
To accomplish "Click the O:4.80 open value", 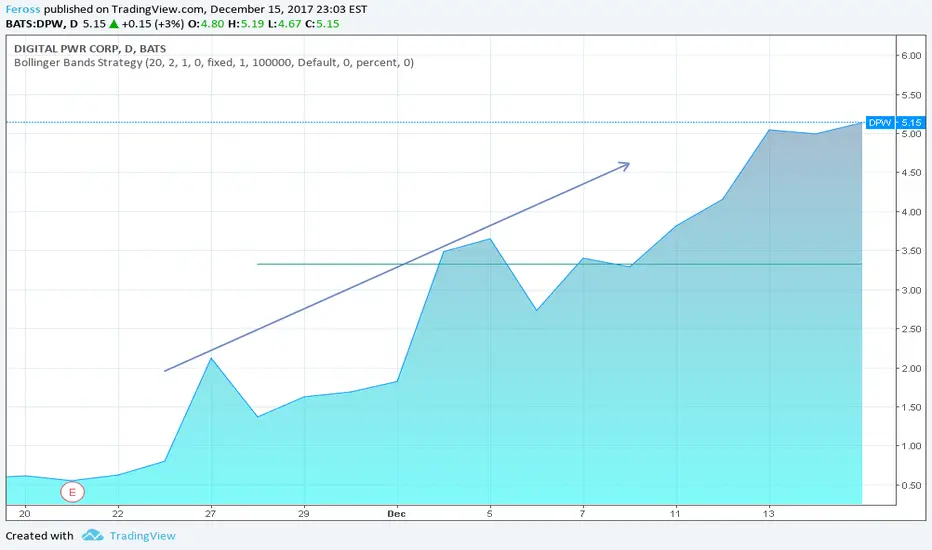I will point(206,24).
